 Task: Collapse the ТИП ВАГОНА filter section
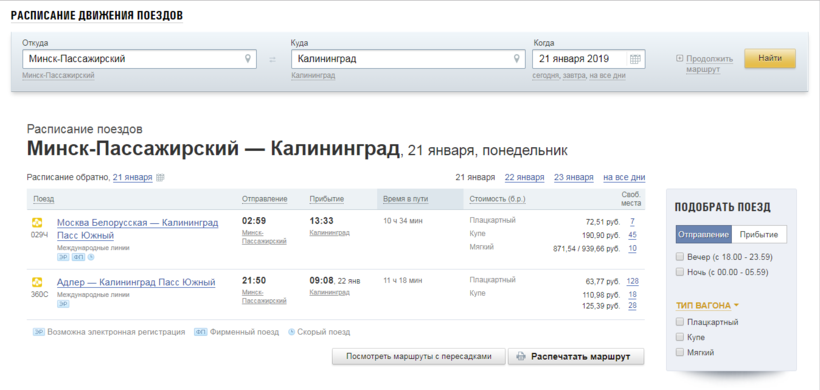(x=707, y=305)
